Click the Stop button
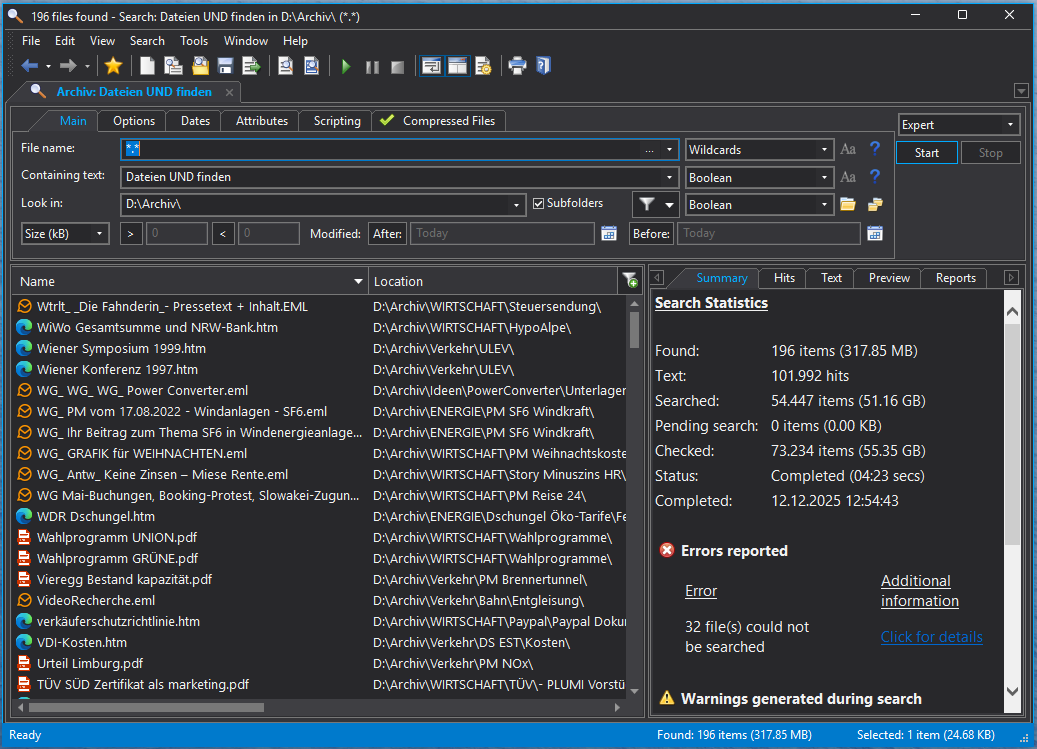This screenshot has width=1037, height=749. click(990, 153)
